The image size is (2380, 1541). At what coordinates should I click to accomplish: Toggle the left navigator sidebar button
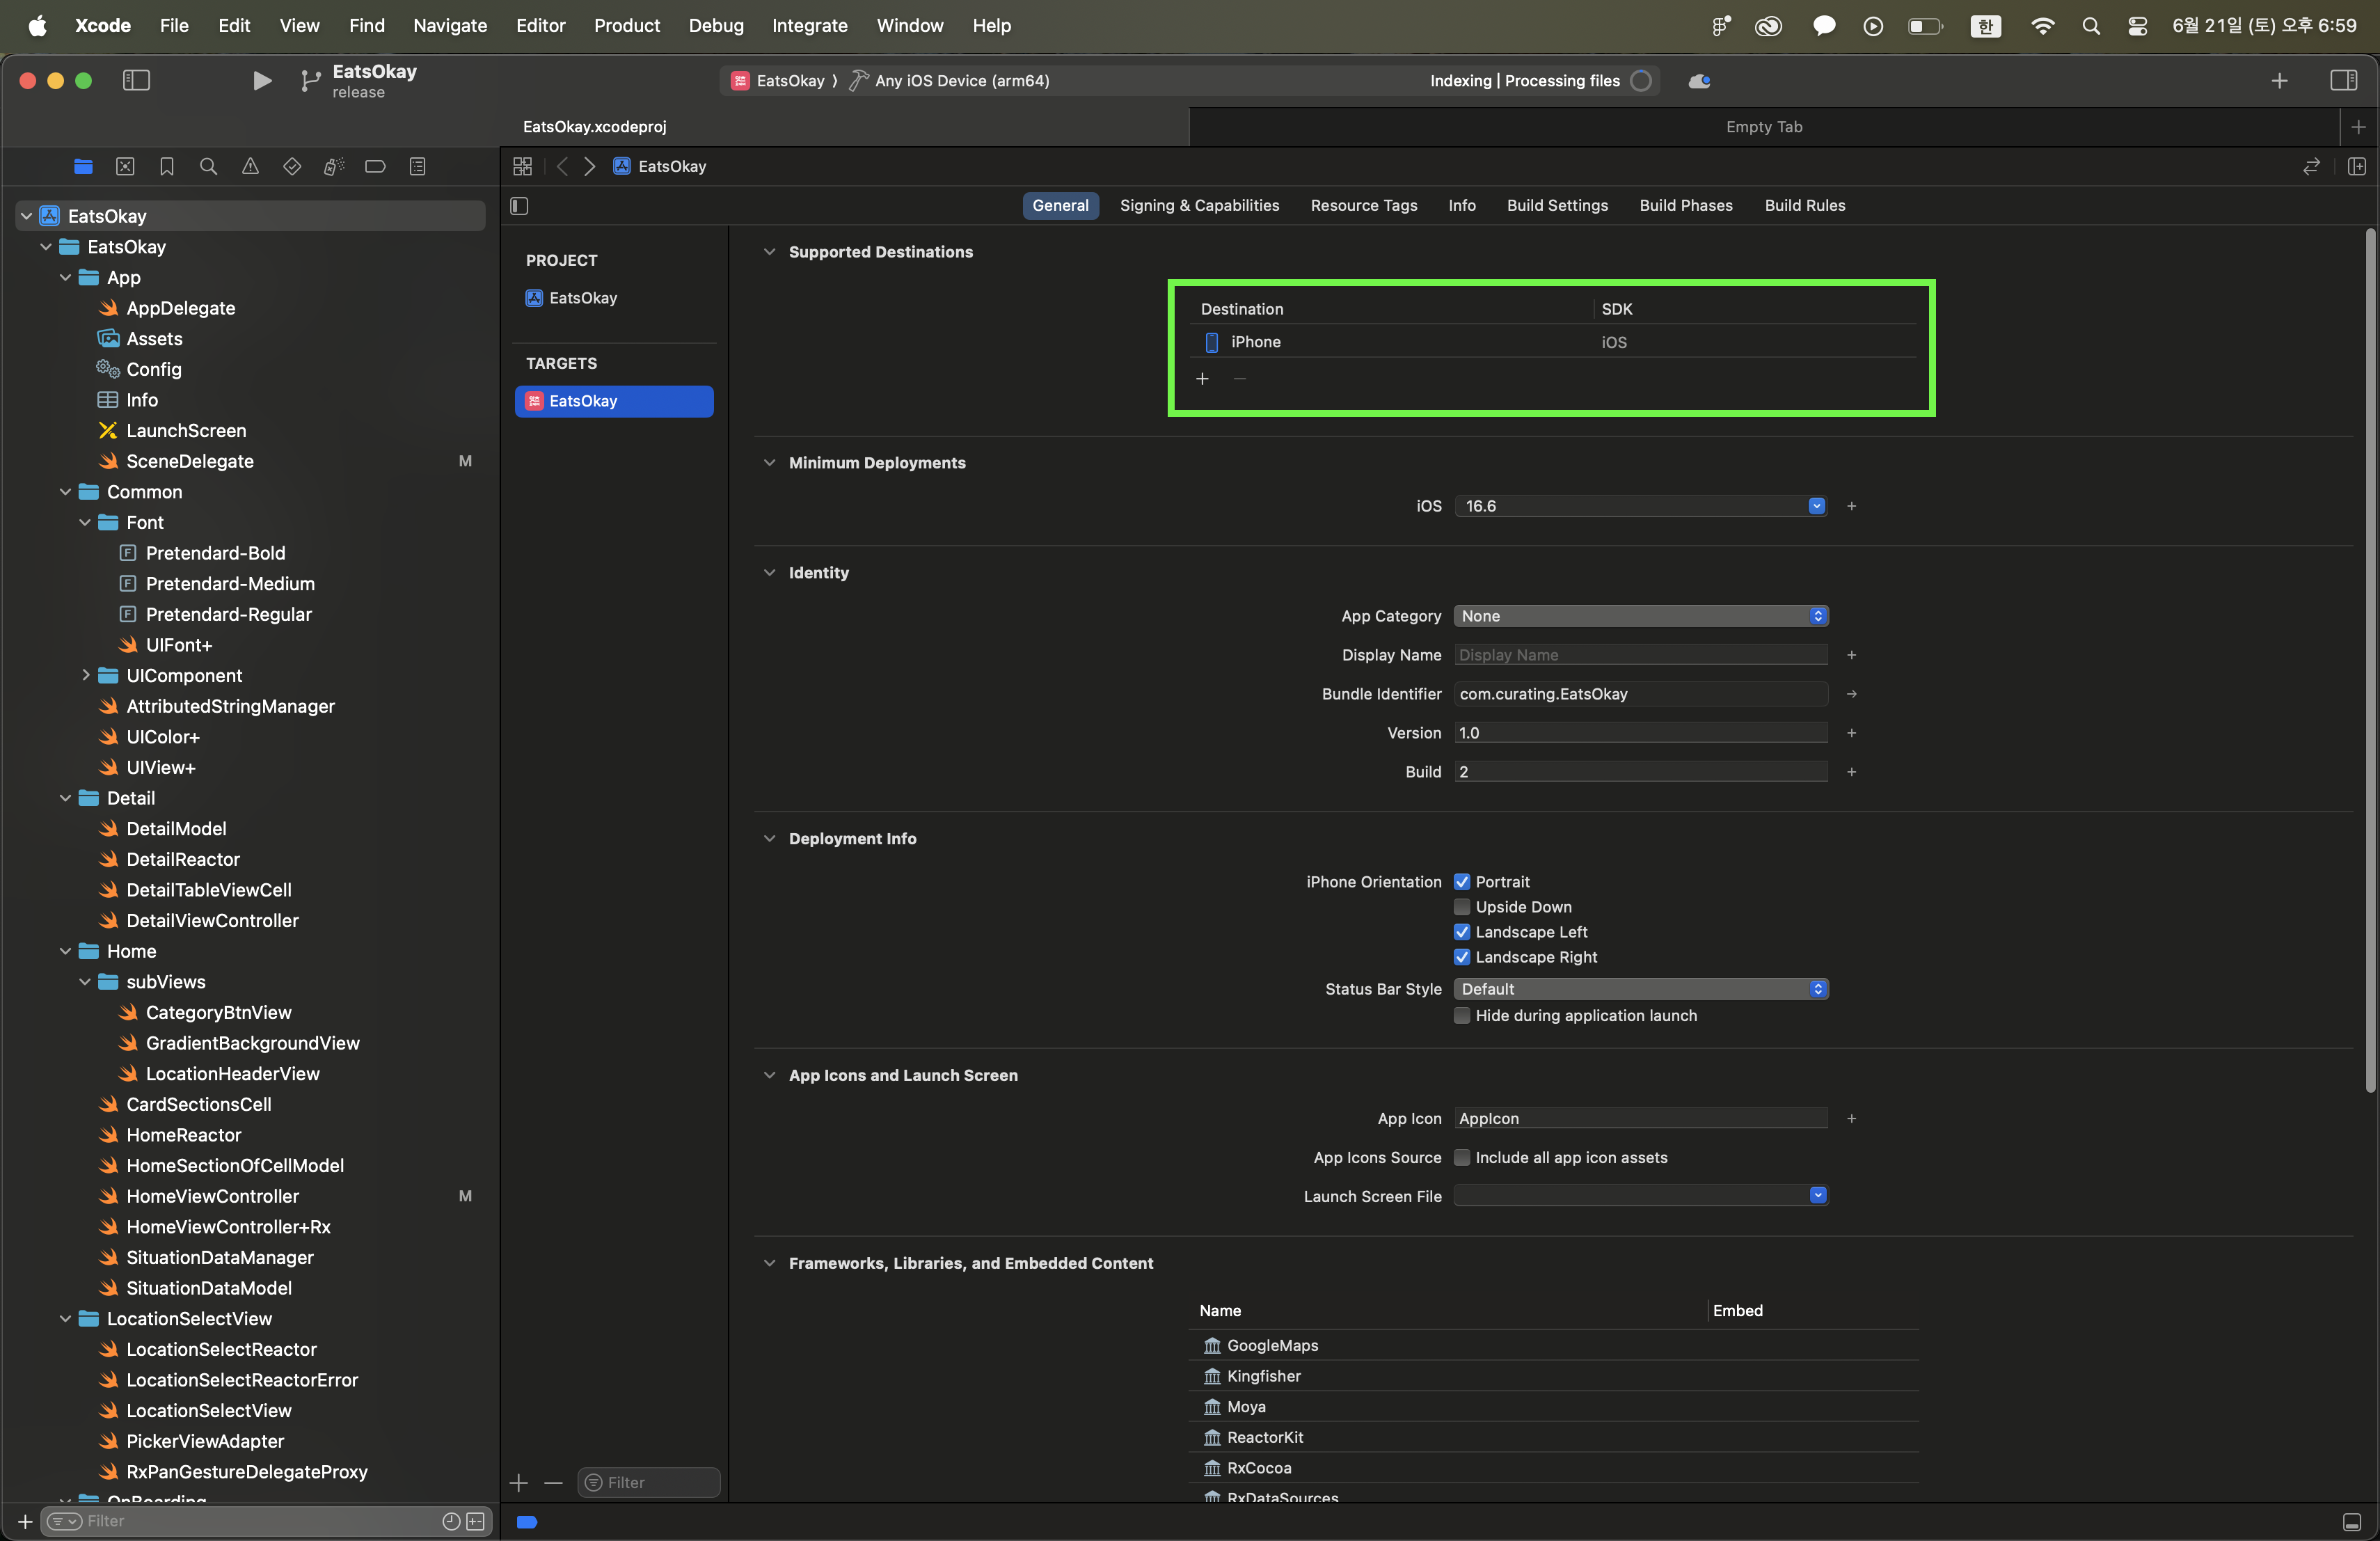[x=136, y=81]
